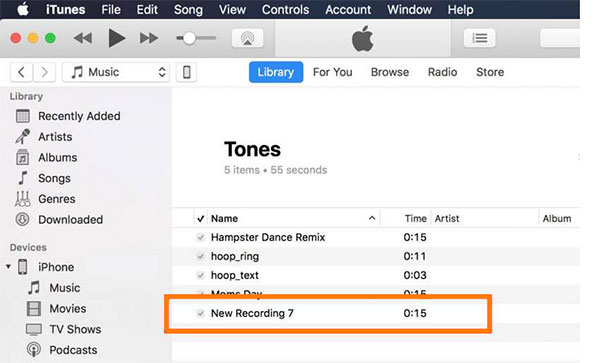Go back with the left chevron
The image size is (600, 363).
[x=21, y=72]
